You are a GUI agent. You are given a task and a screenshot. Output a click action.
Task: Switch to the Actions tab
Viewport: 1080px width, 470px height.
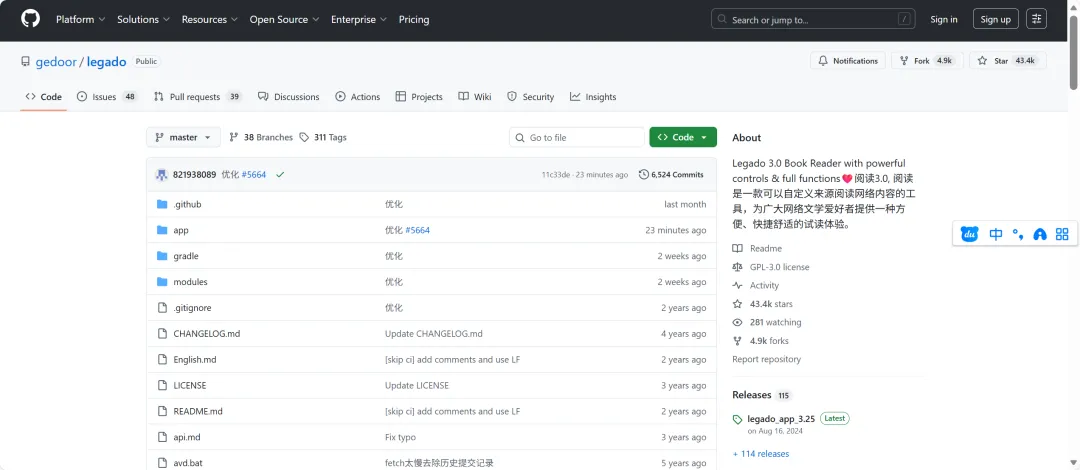click(357, 96)
